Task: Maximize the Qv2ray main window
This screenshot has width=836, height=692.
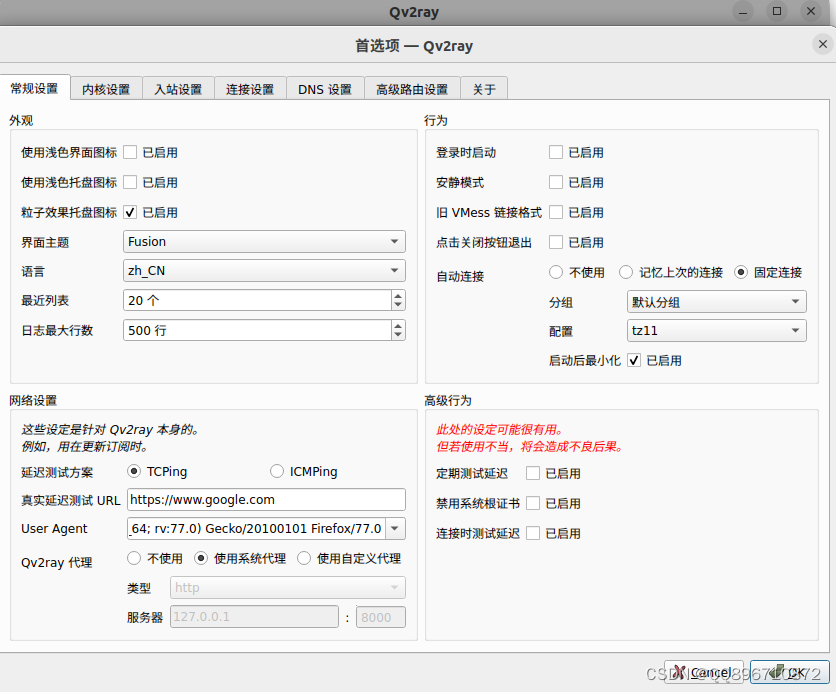Action: tap(777, 11)
